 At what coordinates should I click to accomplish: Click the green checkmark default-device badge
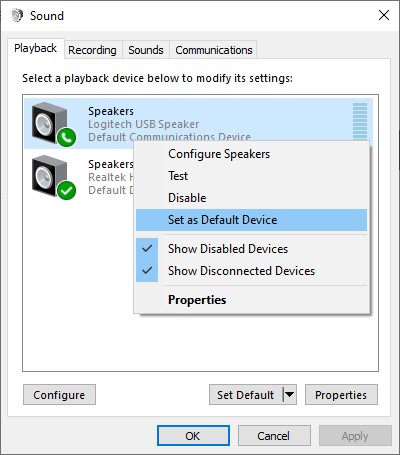pos(66,190)
